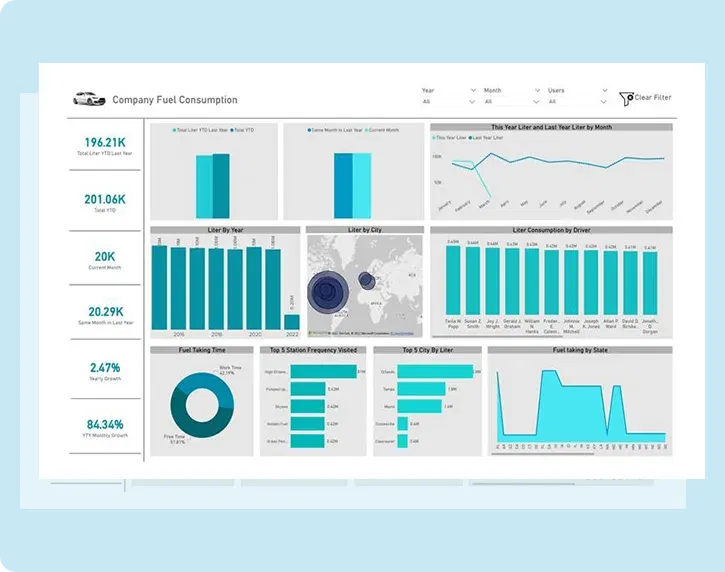Select Twila M. Popp's bar in the driver chart

coord(453,280)
